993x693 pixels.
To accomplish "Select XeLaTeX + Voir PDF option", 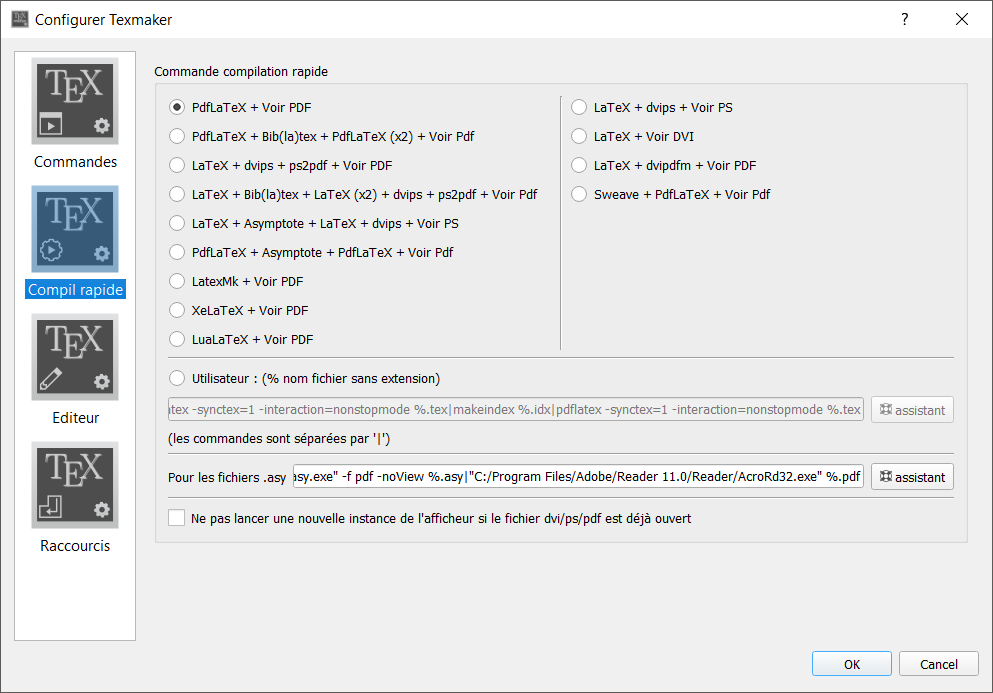I will pyautogui.click(x=177, y=310).
